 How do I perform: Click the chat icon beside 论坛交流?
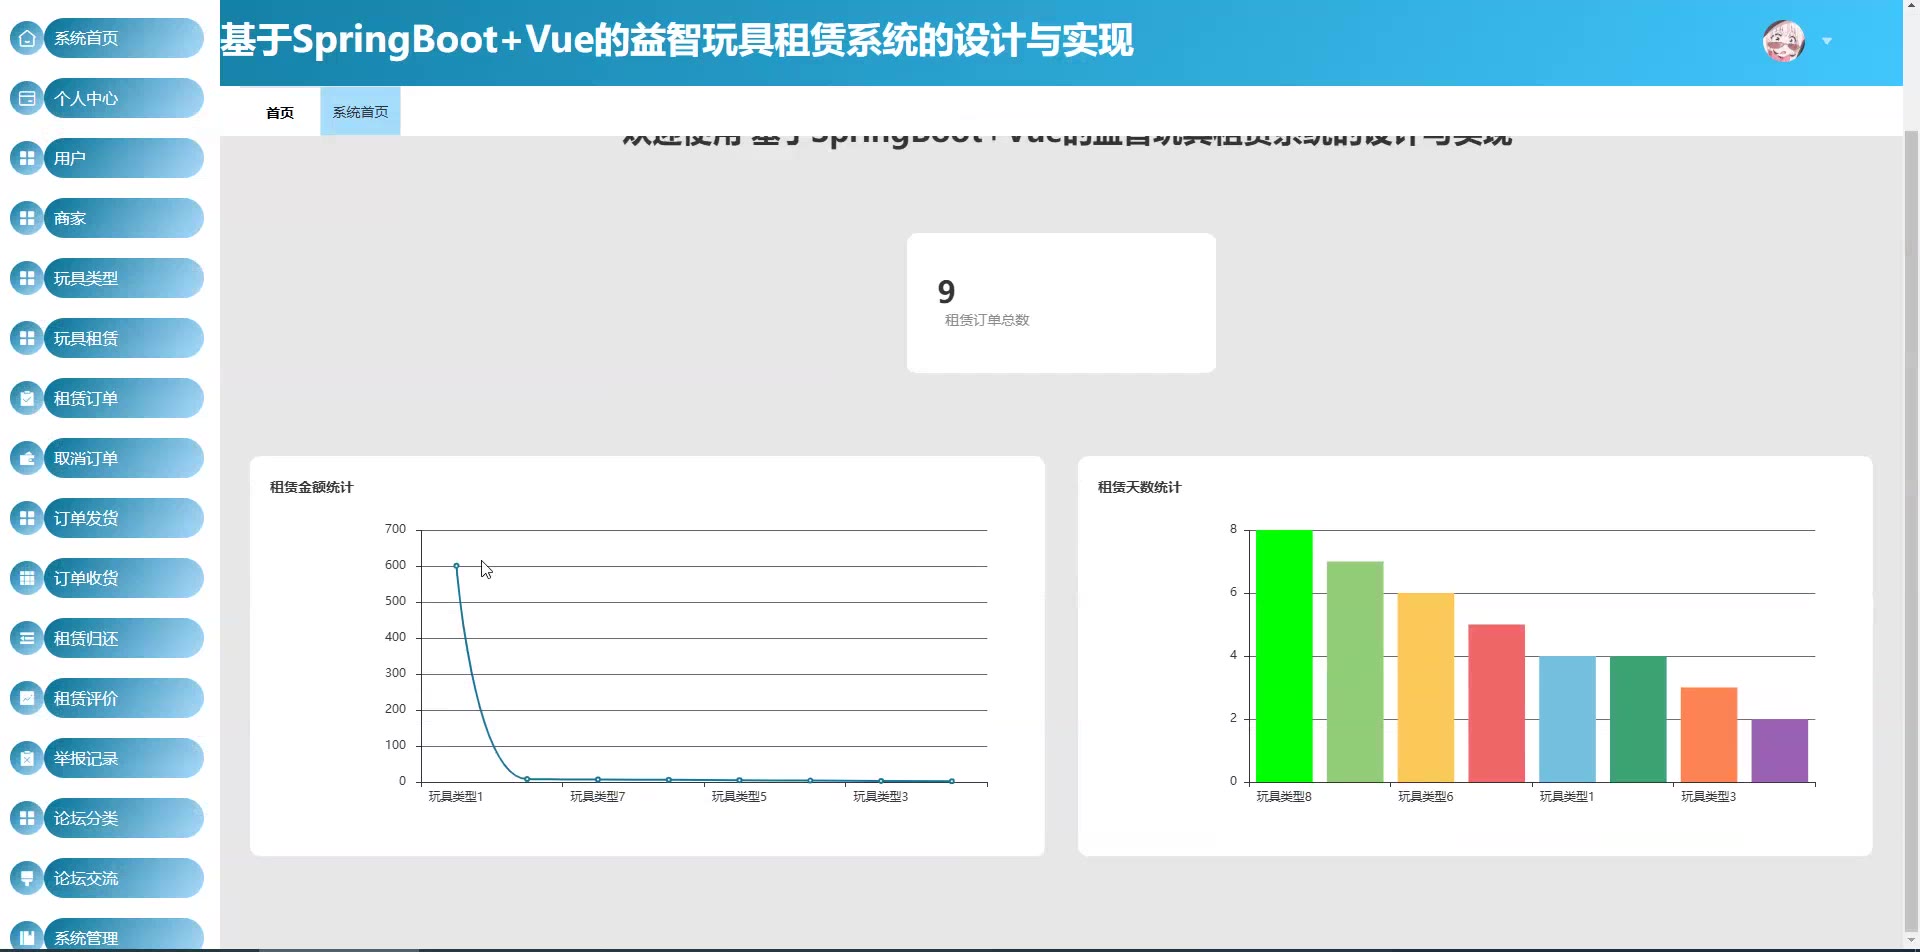(x=27, y=878)
